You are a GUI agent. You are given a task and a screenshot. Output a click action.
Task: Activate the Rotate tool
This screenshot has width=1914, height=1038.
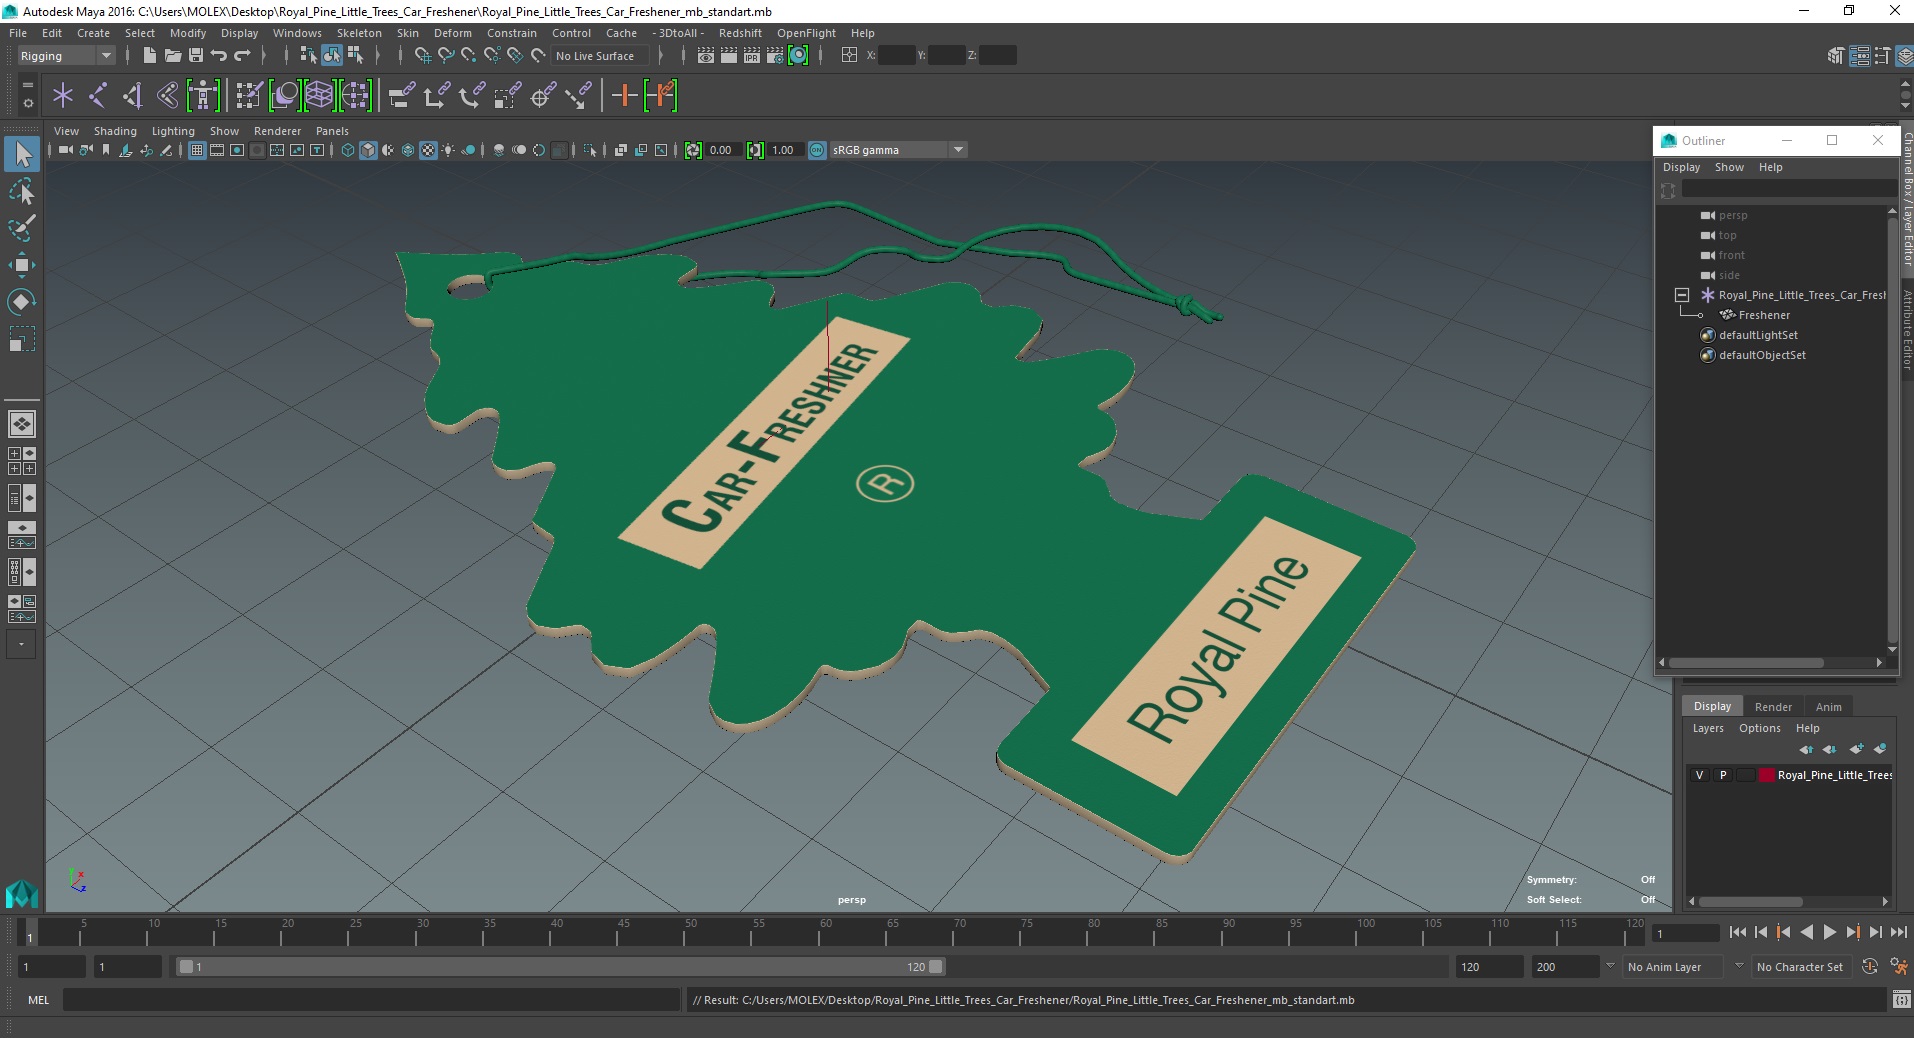[22, 302]
